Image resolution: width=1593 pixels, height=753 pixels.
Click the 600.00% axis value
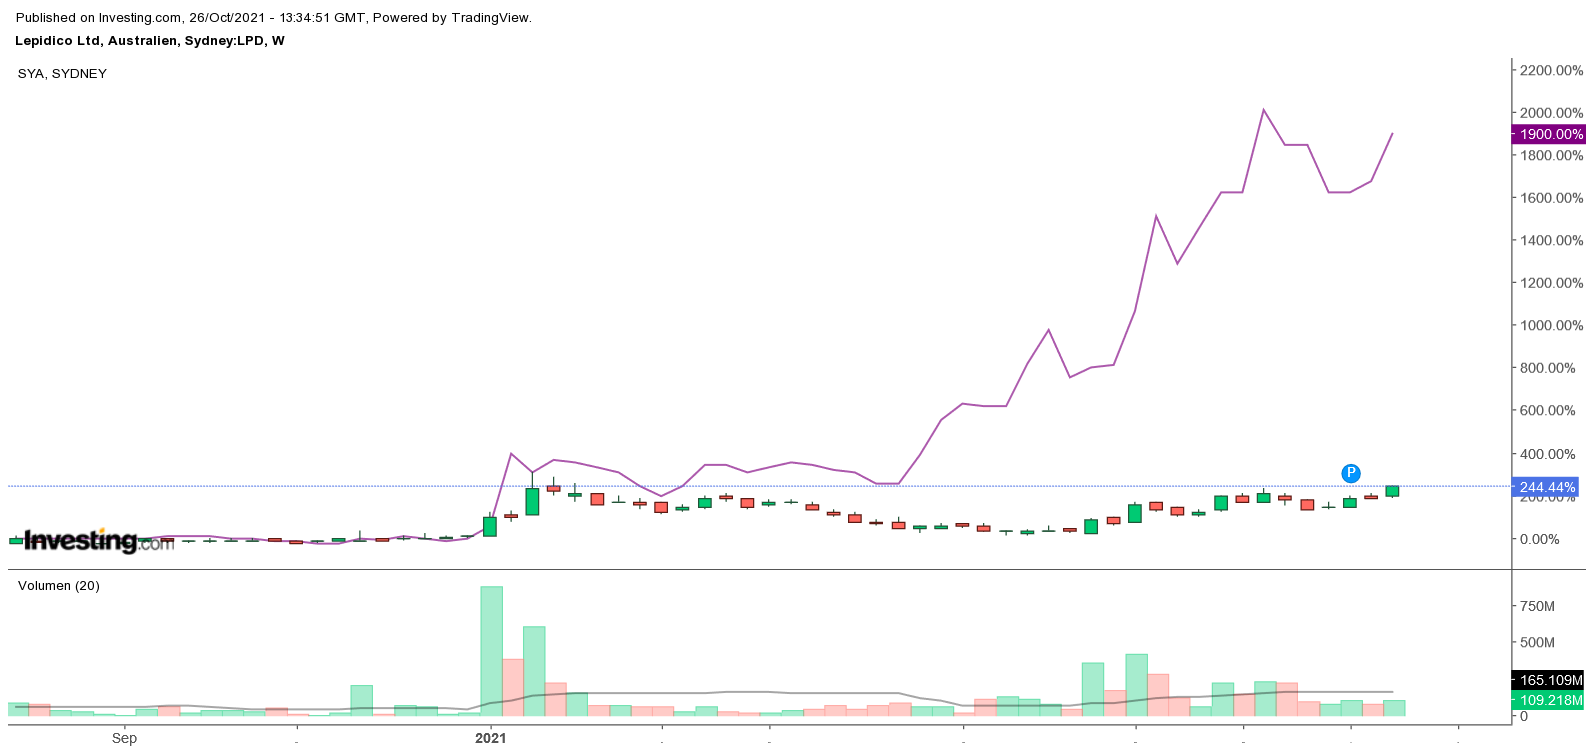point(1547,410)
